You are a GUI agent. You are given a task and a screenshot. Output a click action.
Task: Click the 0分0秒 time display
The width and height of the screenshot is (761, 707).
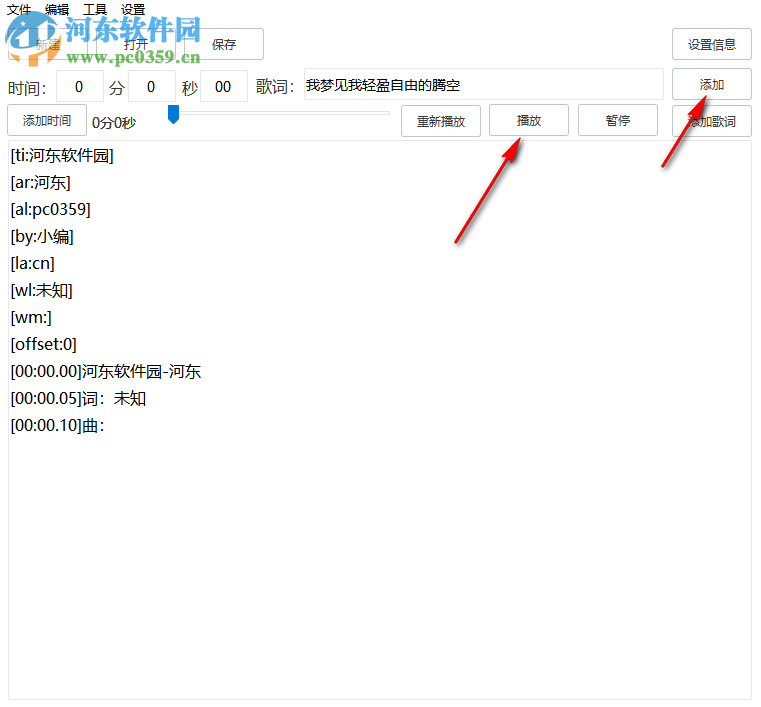[x=114, y=123]
